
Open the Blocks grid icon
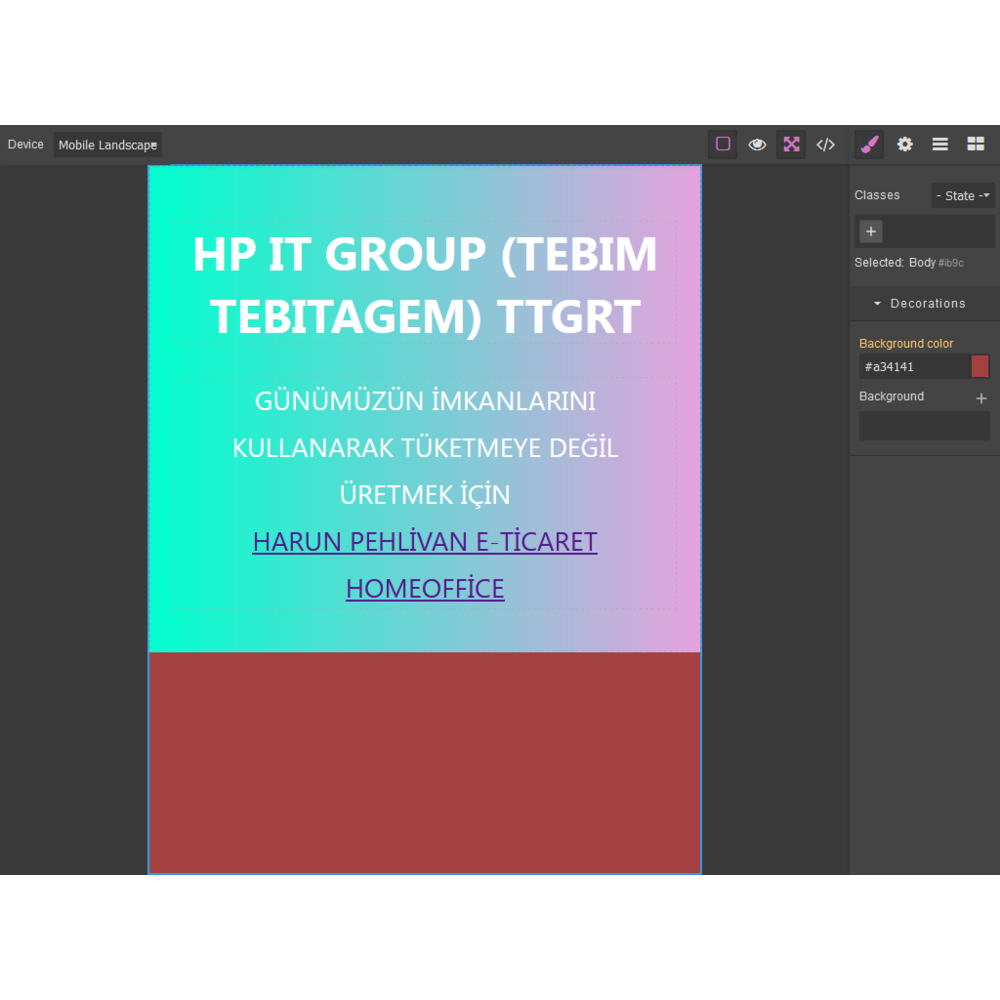[975, 144]
